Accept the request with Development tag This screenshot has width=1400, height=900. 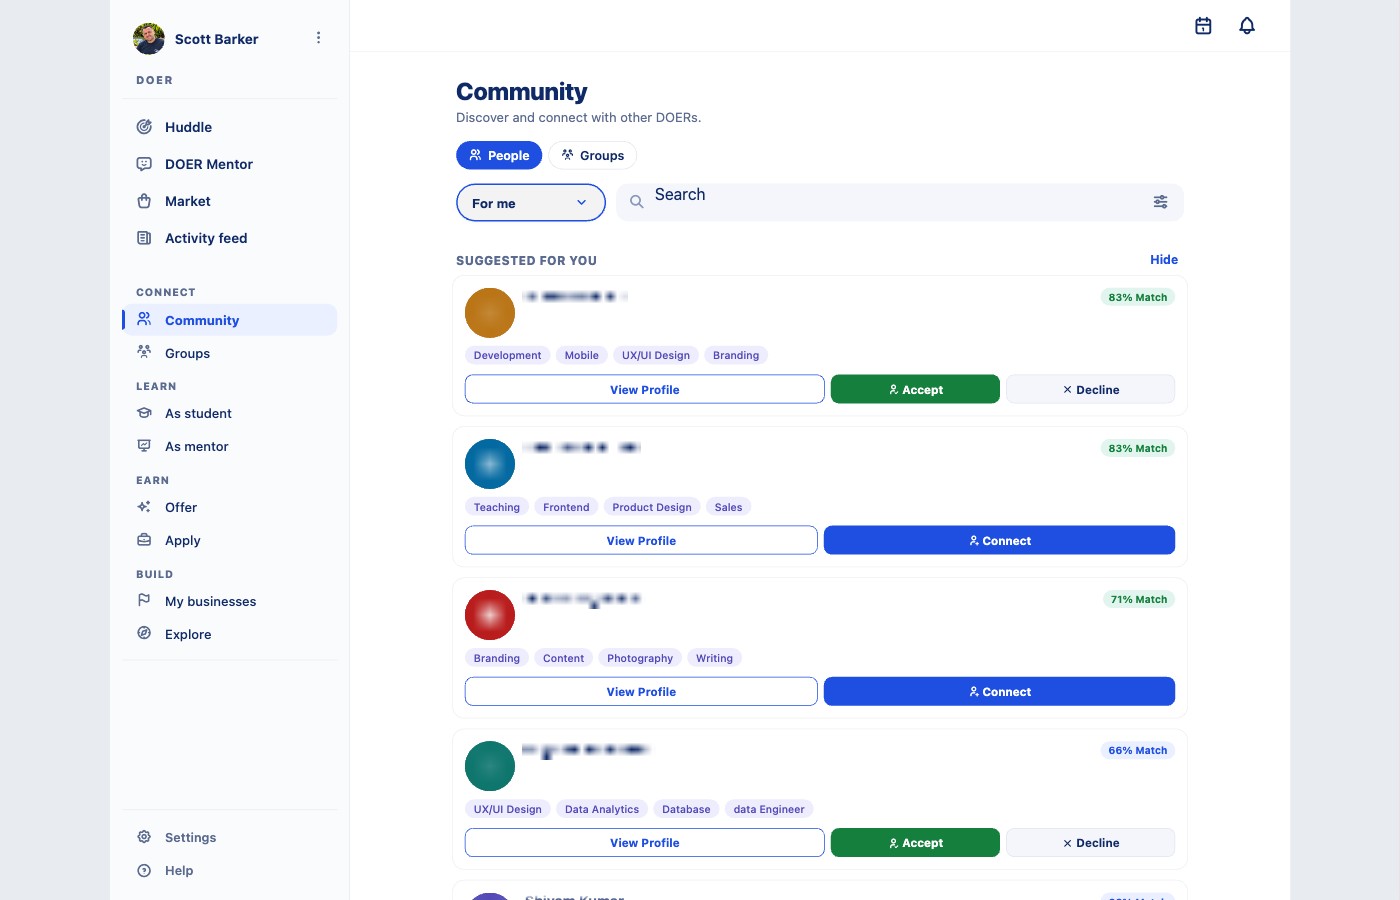point(915,389)
